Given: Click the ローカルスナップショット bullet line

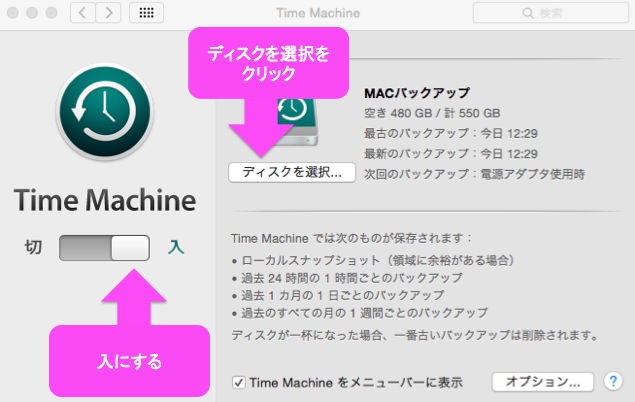Looking at the screenshot, I should click(373, 260).
